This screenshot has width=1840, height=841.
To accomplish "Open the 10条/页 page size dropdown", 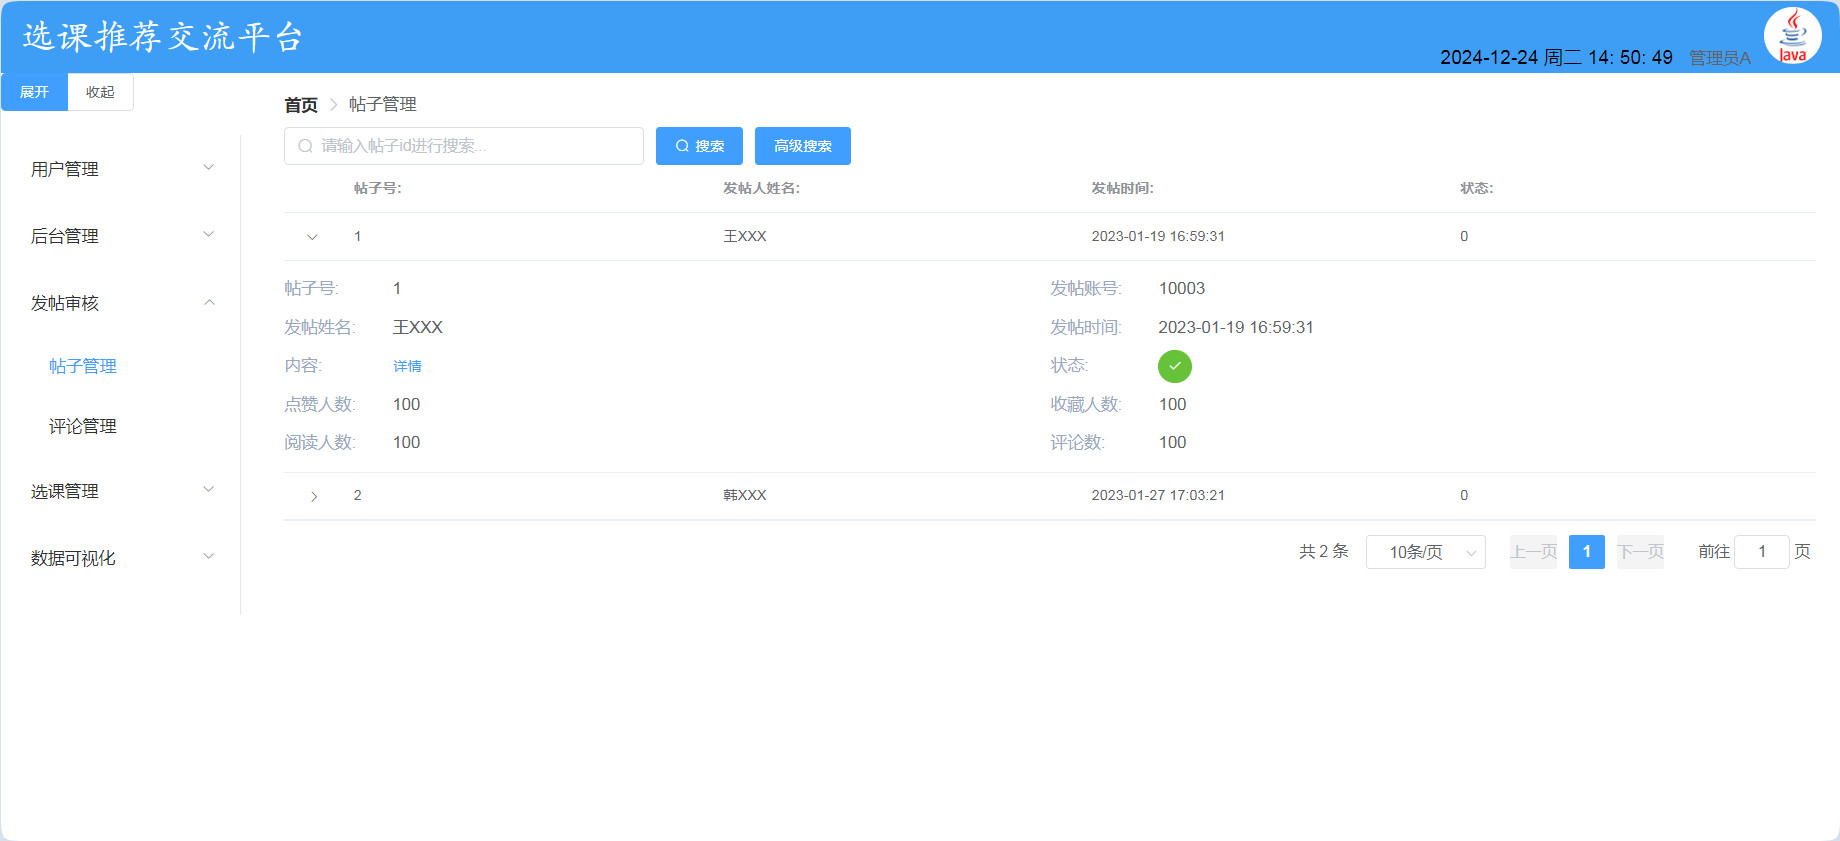I will 1426,552.
